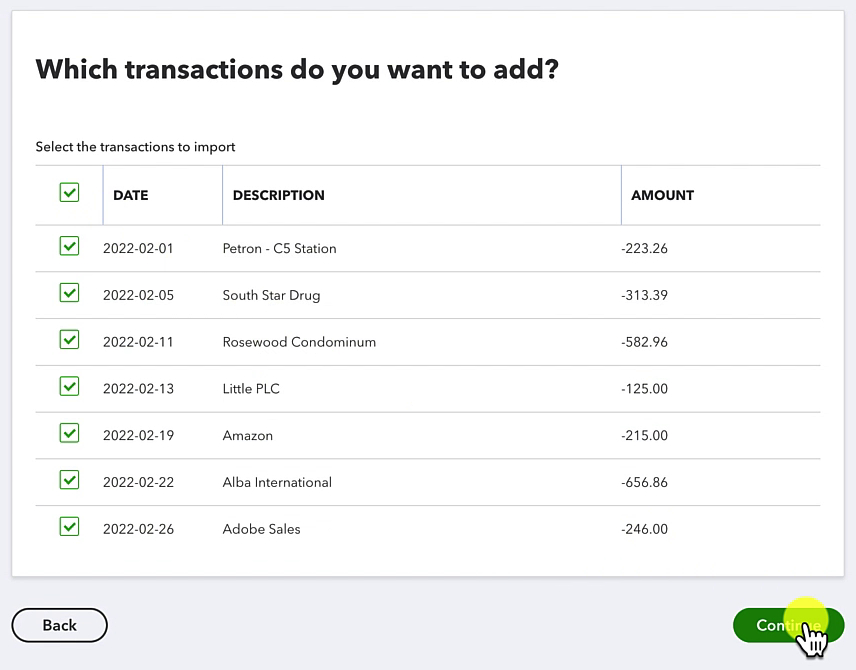The image size is (856, 670).
Task: Deselect the Adobe Sales transaction checkbox
Action: point(69,526)
